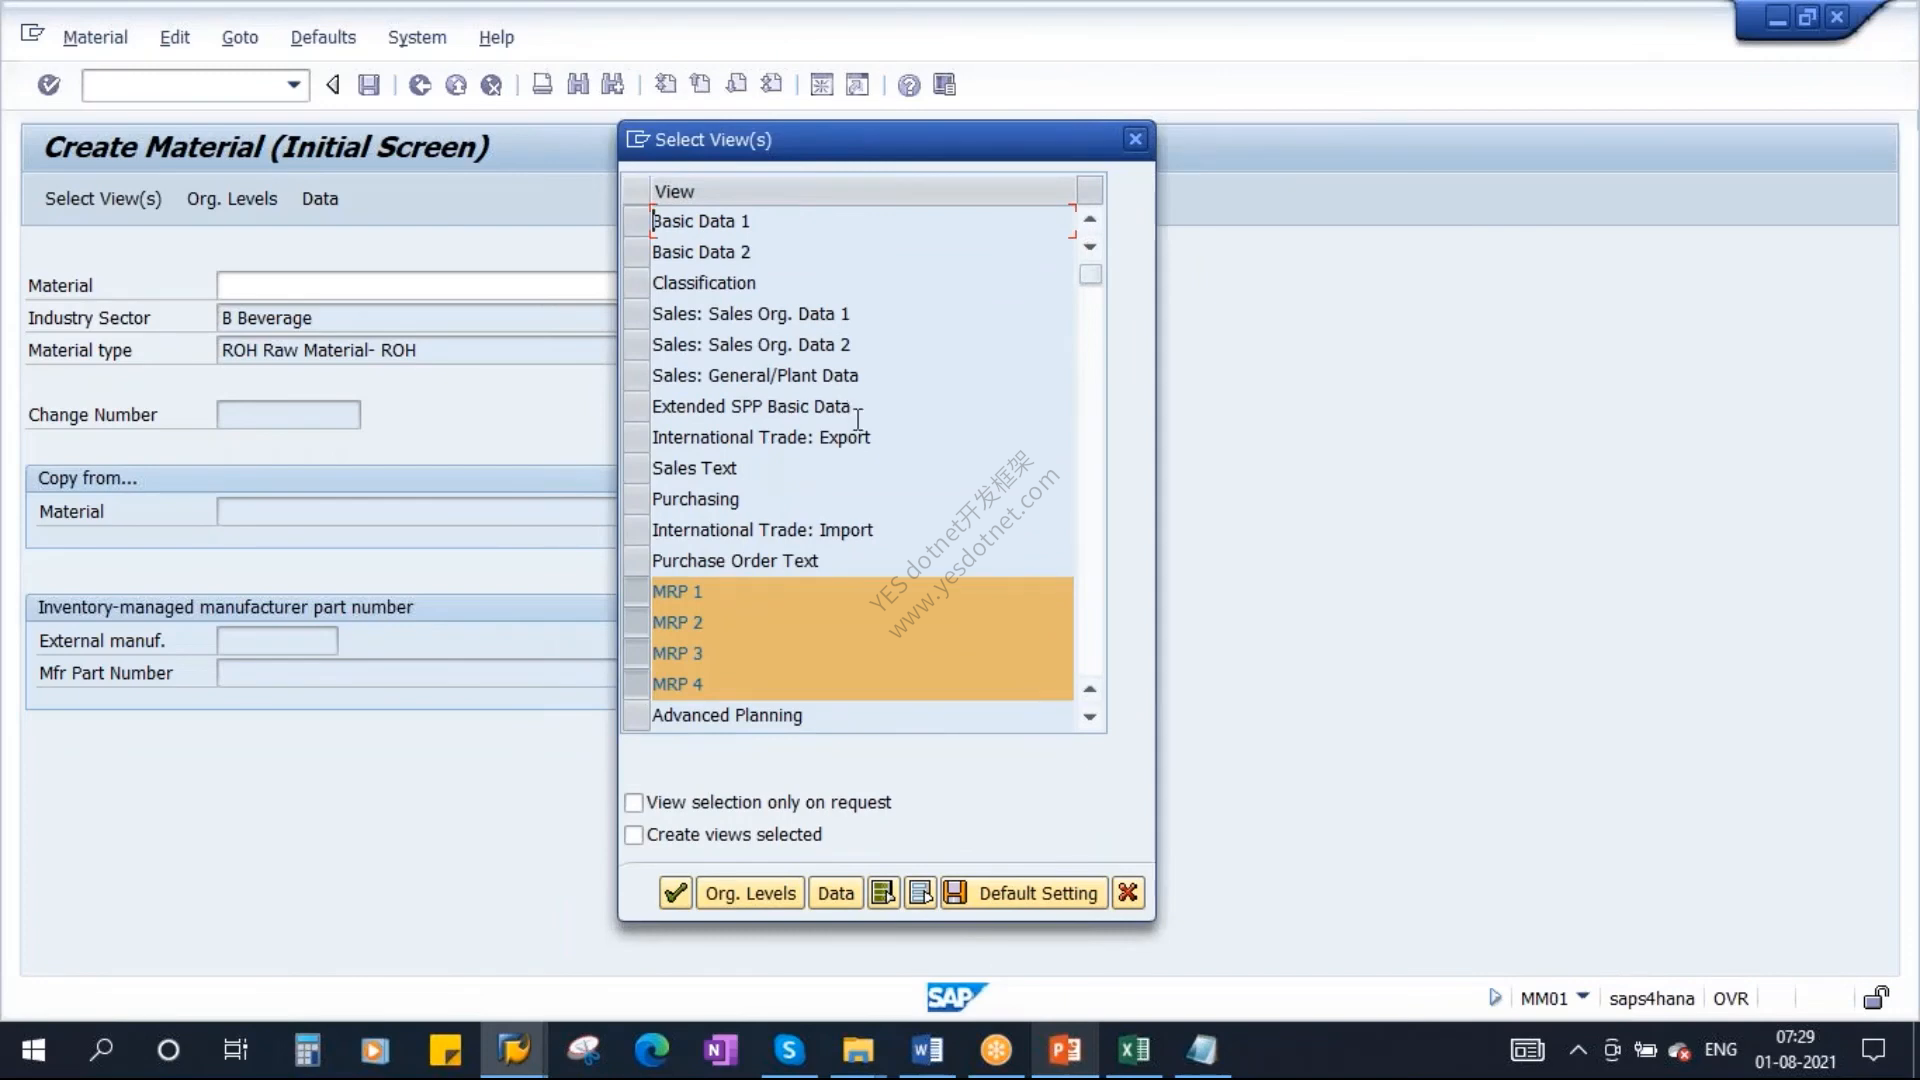Click the Exit up-arrow toolbar icon
The image size is (1920, 1080).
pos(456,85)
